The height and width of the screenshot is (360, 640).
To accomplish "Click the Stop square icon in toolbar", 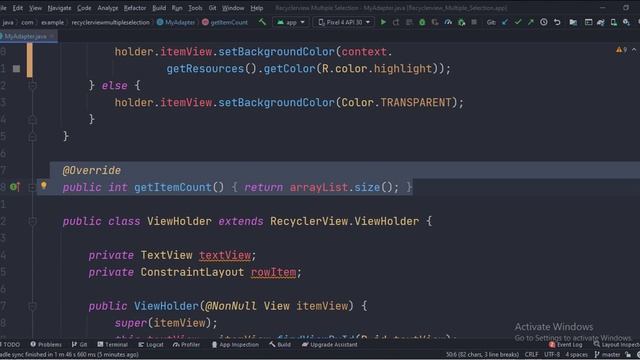I will tap(474, 22).
